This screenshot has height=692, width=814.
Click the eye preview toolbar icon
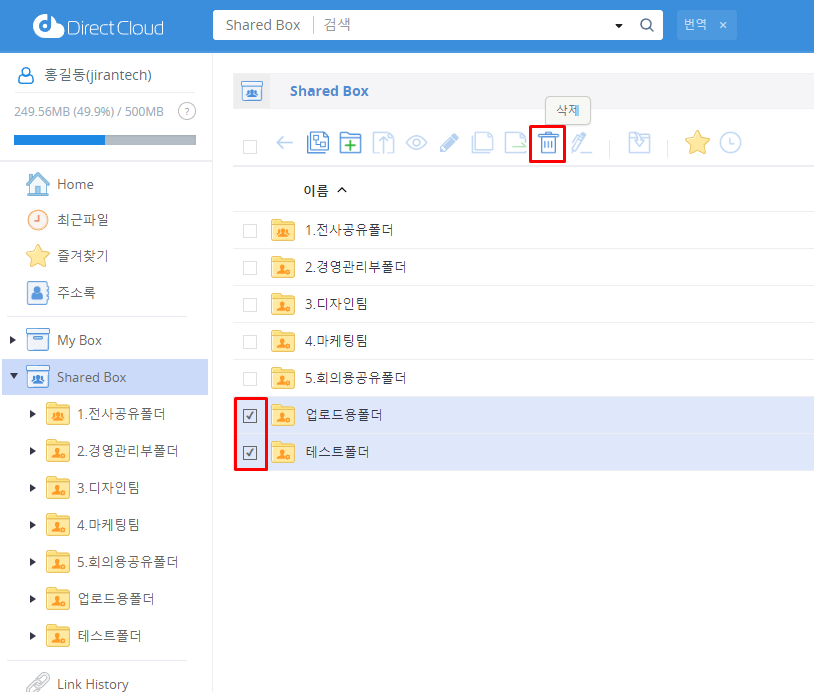pyautogui.click(x=416, y=143)
